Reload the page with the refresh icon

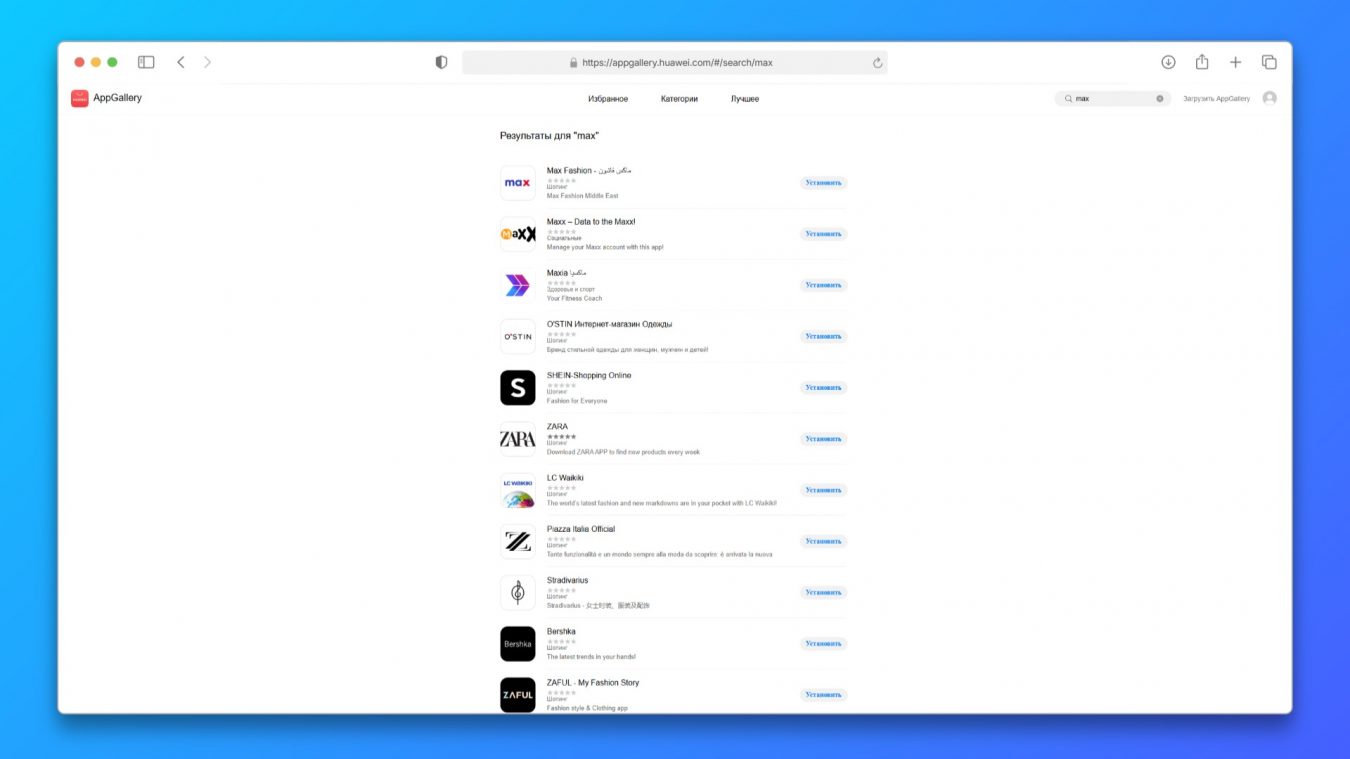pos(878,62)
